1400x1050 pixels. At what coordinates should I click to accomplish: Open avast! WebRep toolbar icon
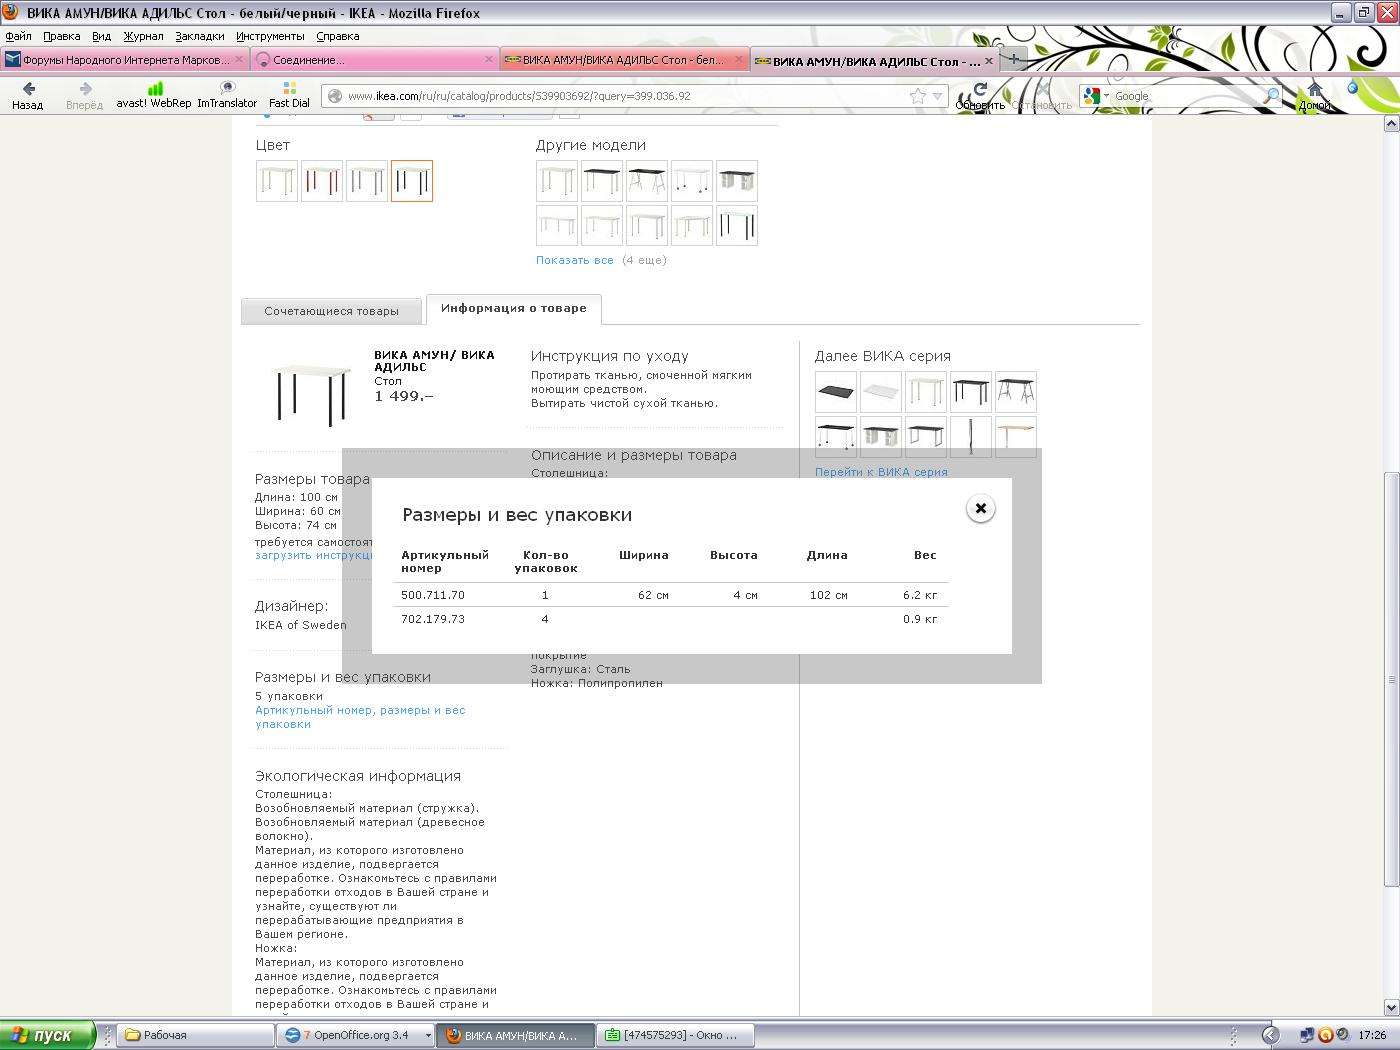pyautogui.click(x=154, y=96)
